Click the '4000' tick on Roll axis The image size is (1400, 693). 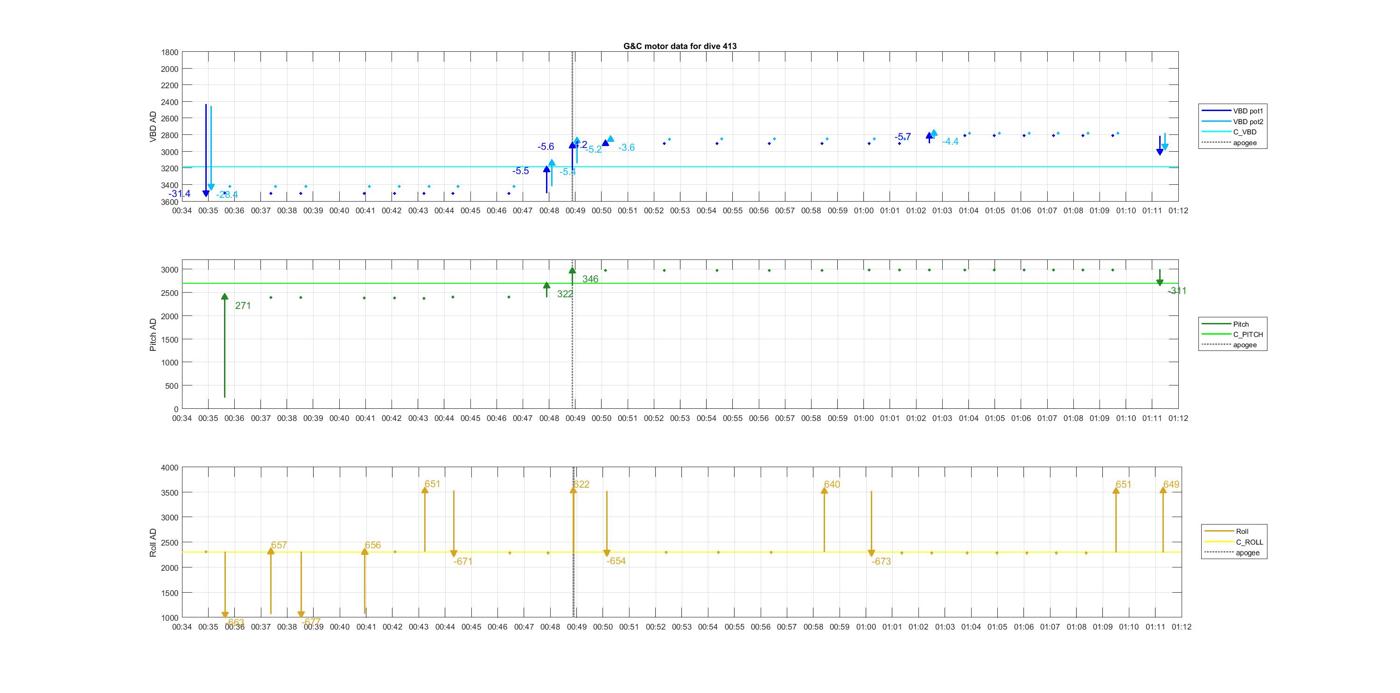pyautogui.click(x=170, y=468)
